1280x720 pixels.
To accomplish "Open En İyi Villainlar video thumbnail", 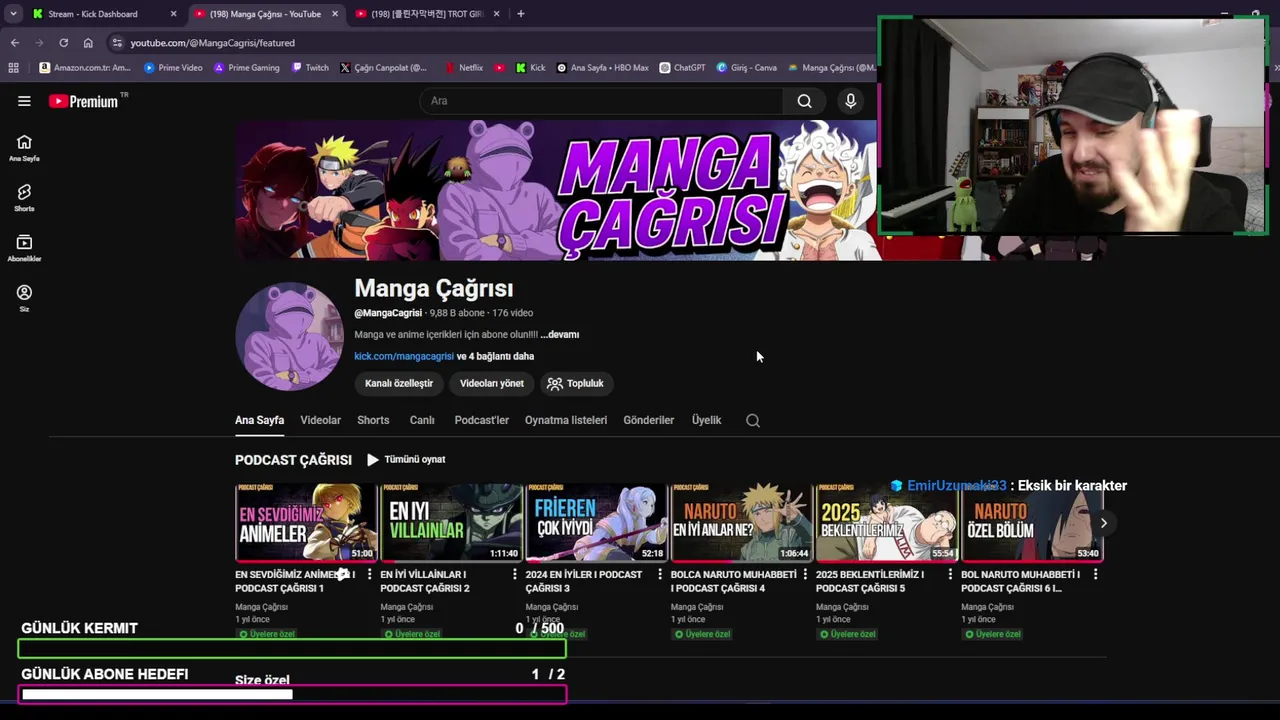I will (451, 523).
